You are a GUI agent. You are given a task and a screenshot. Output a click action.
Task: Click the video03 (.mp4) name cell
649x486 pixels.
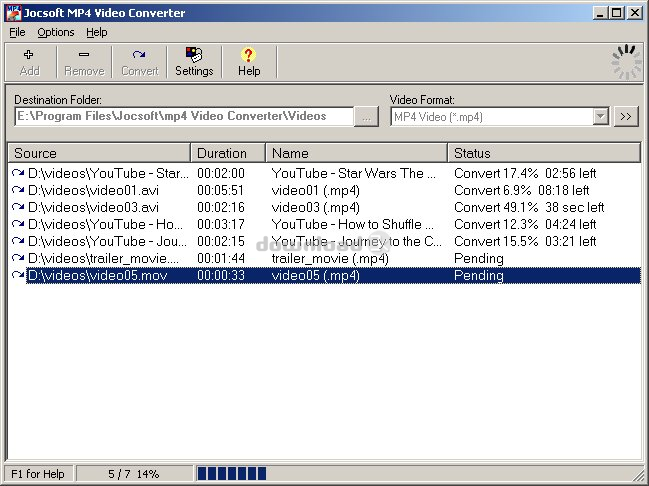(315, 207)
